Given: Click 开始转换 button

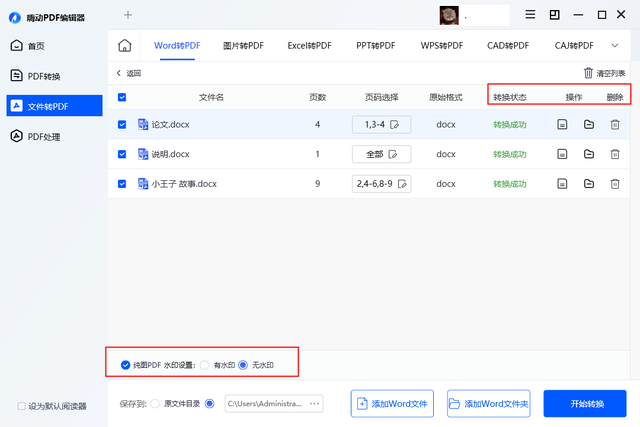Looking at the screenshot, I should click(x=585, y=404).
